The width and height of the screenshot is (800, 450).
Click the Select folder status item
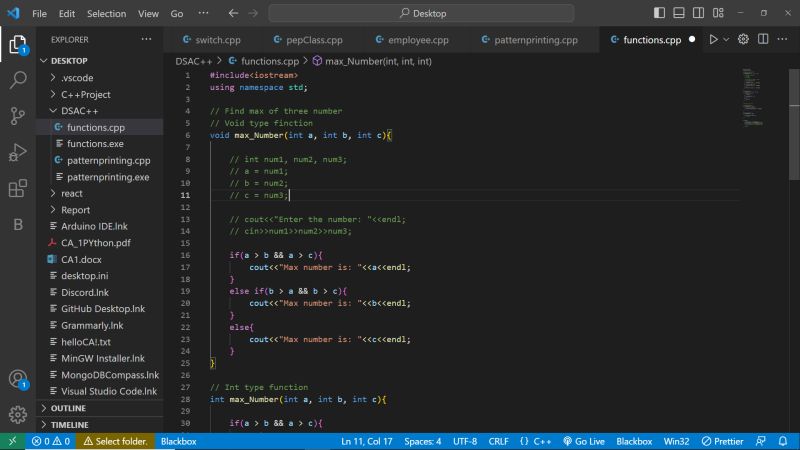pyautogui.click(x=115, y=441)
